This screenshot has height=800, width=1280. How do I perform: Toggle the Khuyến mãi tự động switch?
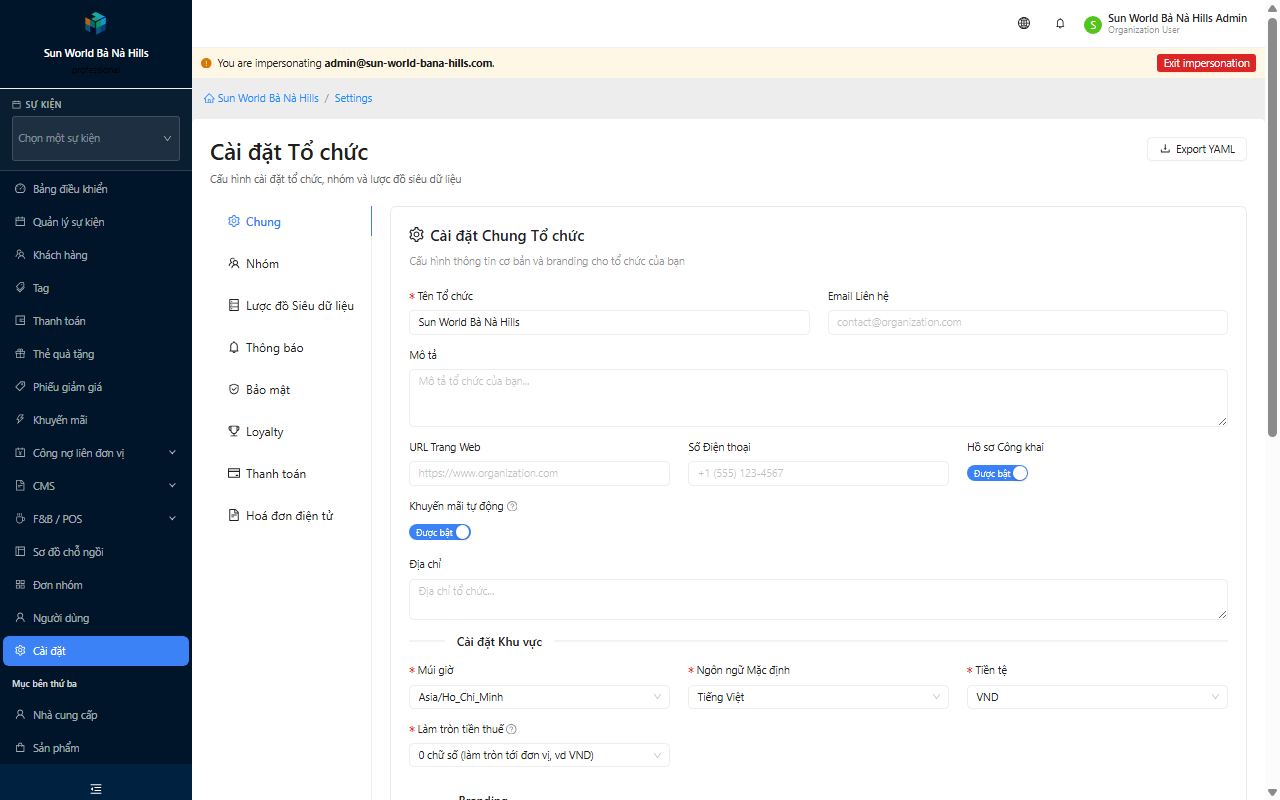point(440,532)
